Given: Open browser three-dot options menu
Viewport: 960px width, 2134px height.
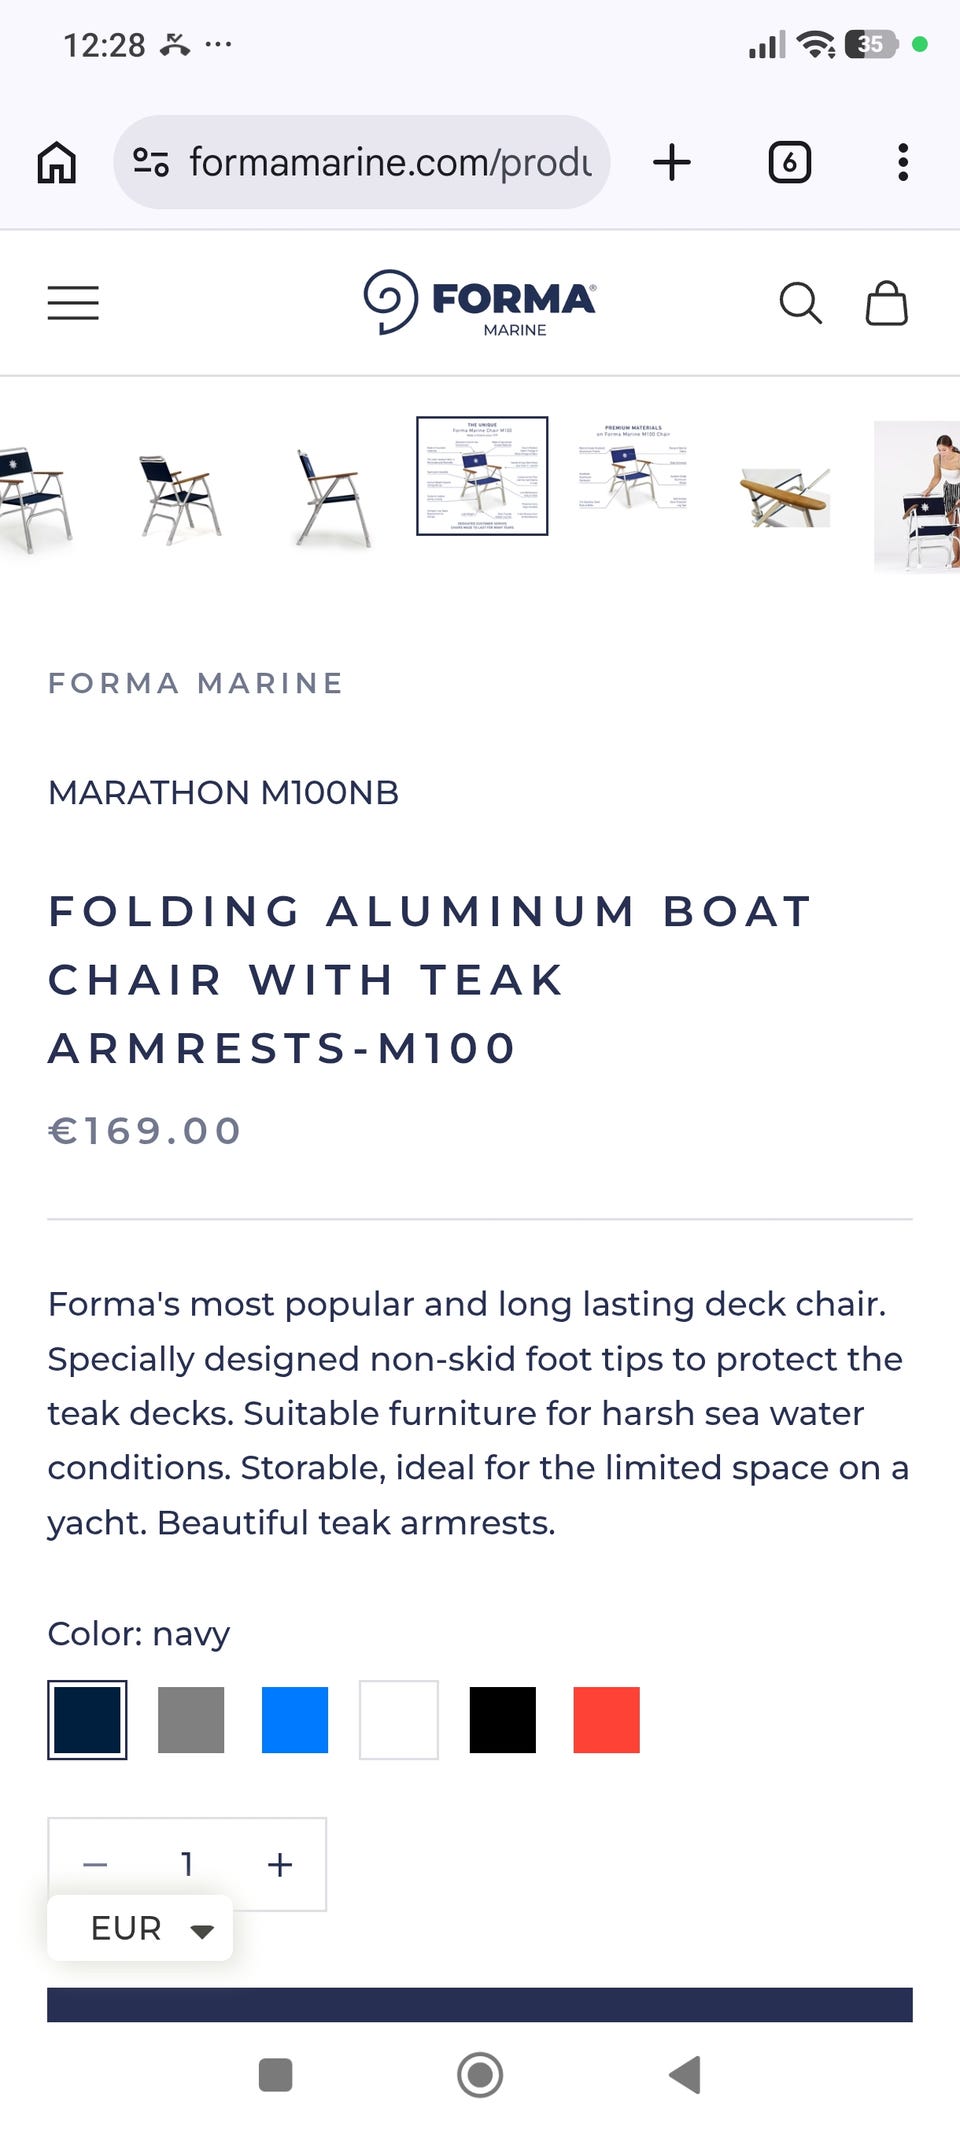Looking at the screenshot, I should pyautogui.click(x=903, y=162).
